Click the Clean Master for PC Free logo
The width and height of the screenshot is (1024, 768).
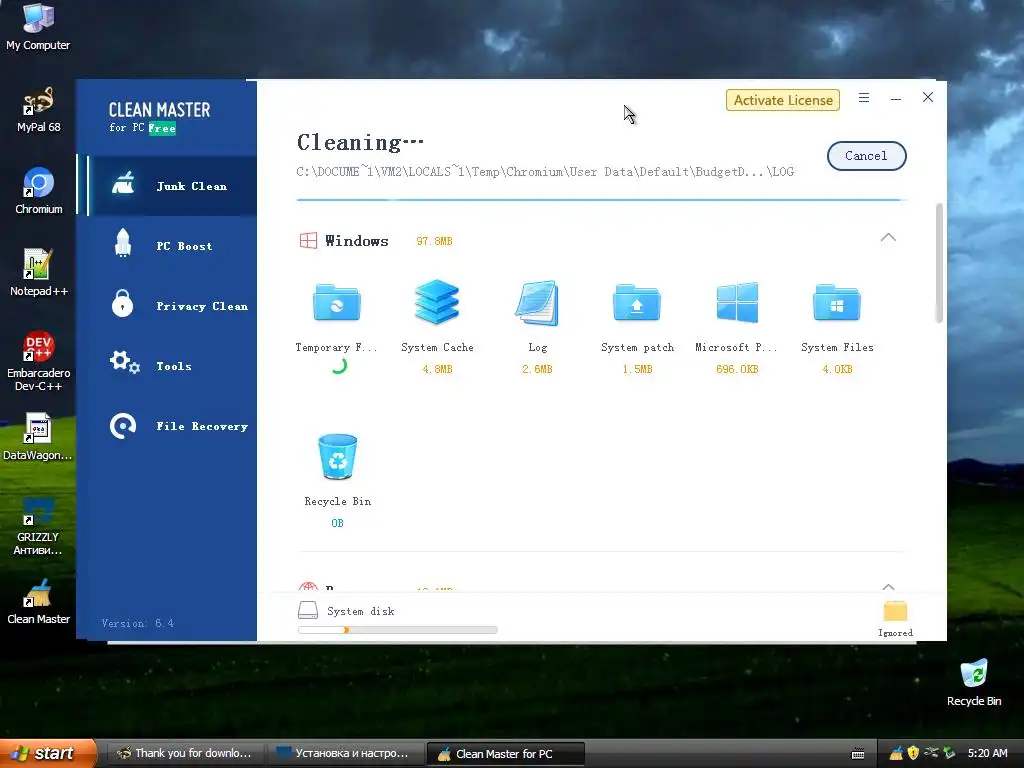point(159,118)
